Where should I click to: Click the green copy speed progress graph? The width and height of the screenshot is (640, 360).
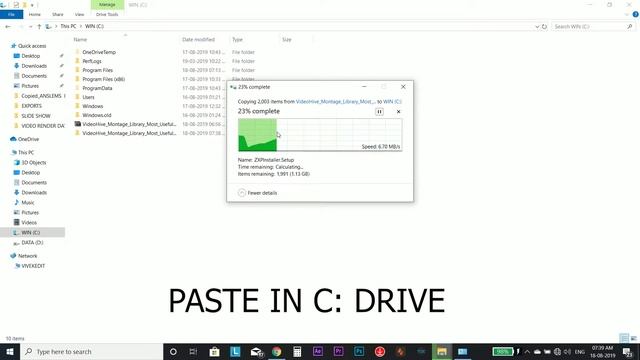pyautogui.click(x=320, y=135)
